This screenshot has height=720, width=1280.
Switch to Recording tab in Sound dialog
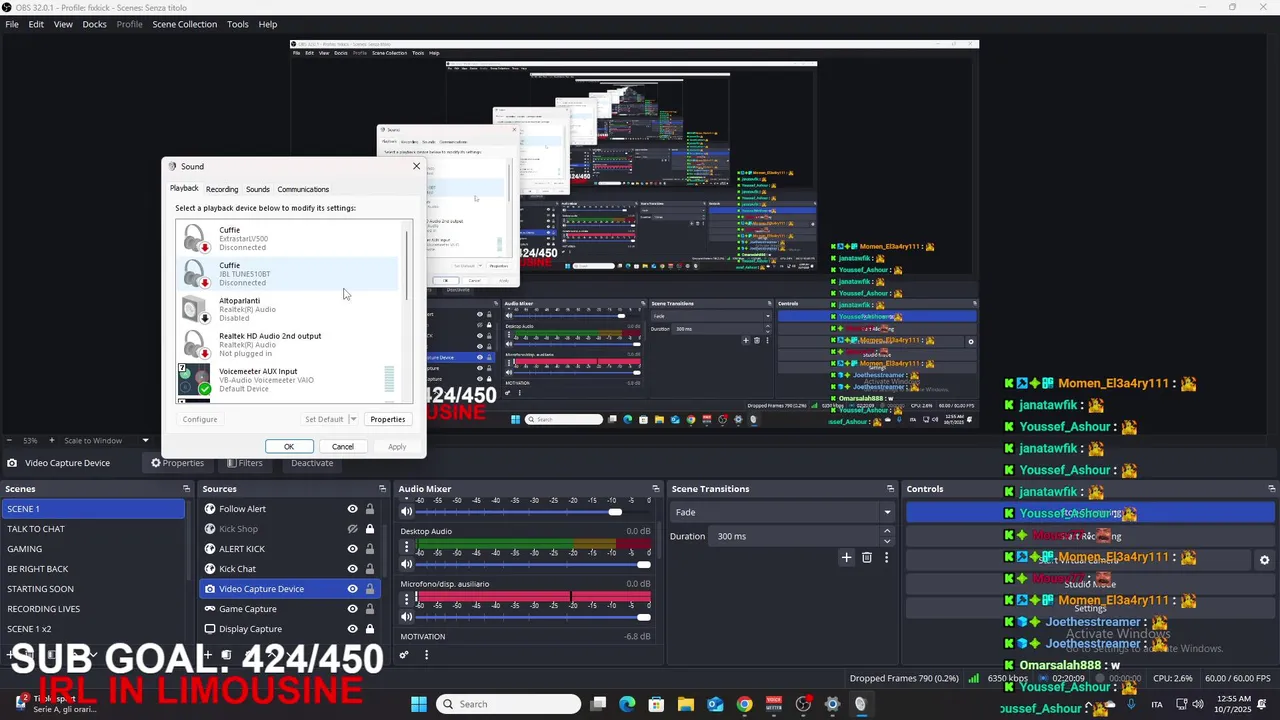[x=222, y=189]
